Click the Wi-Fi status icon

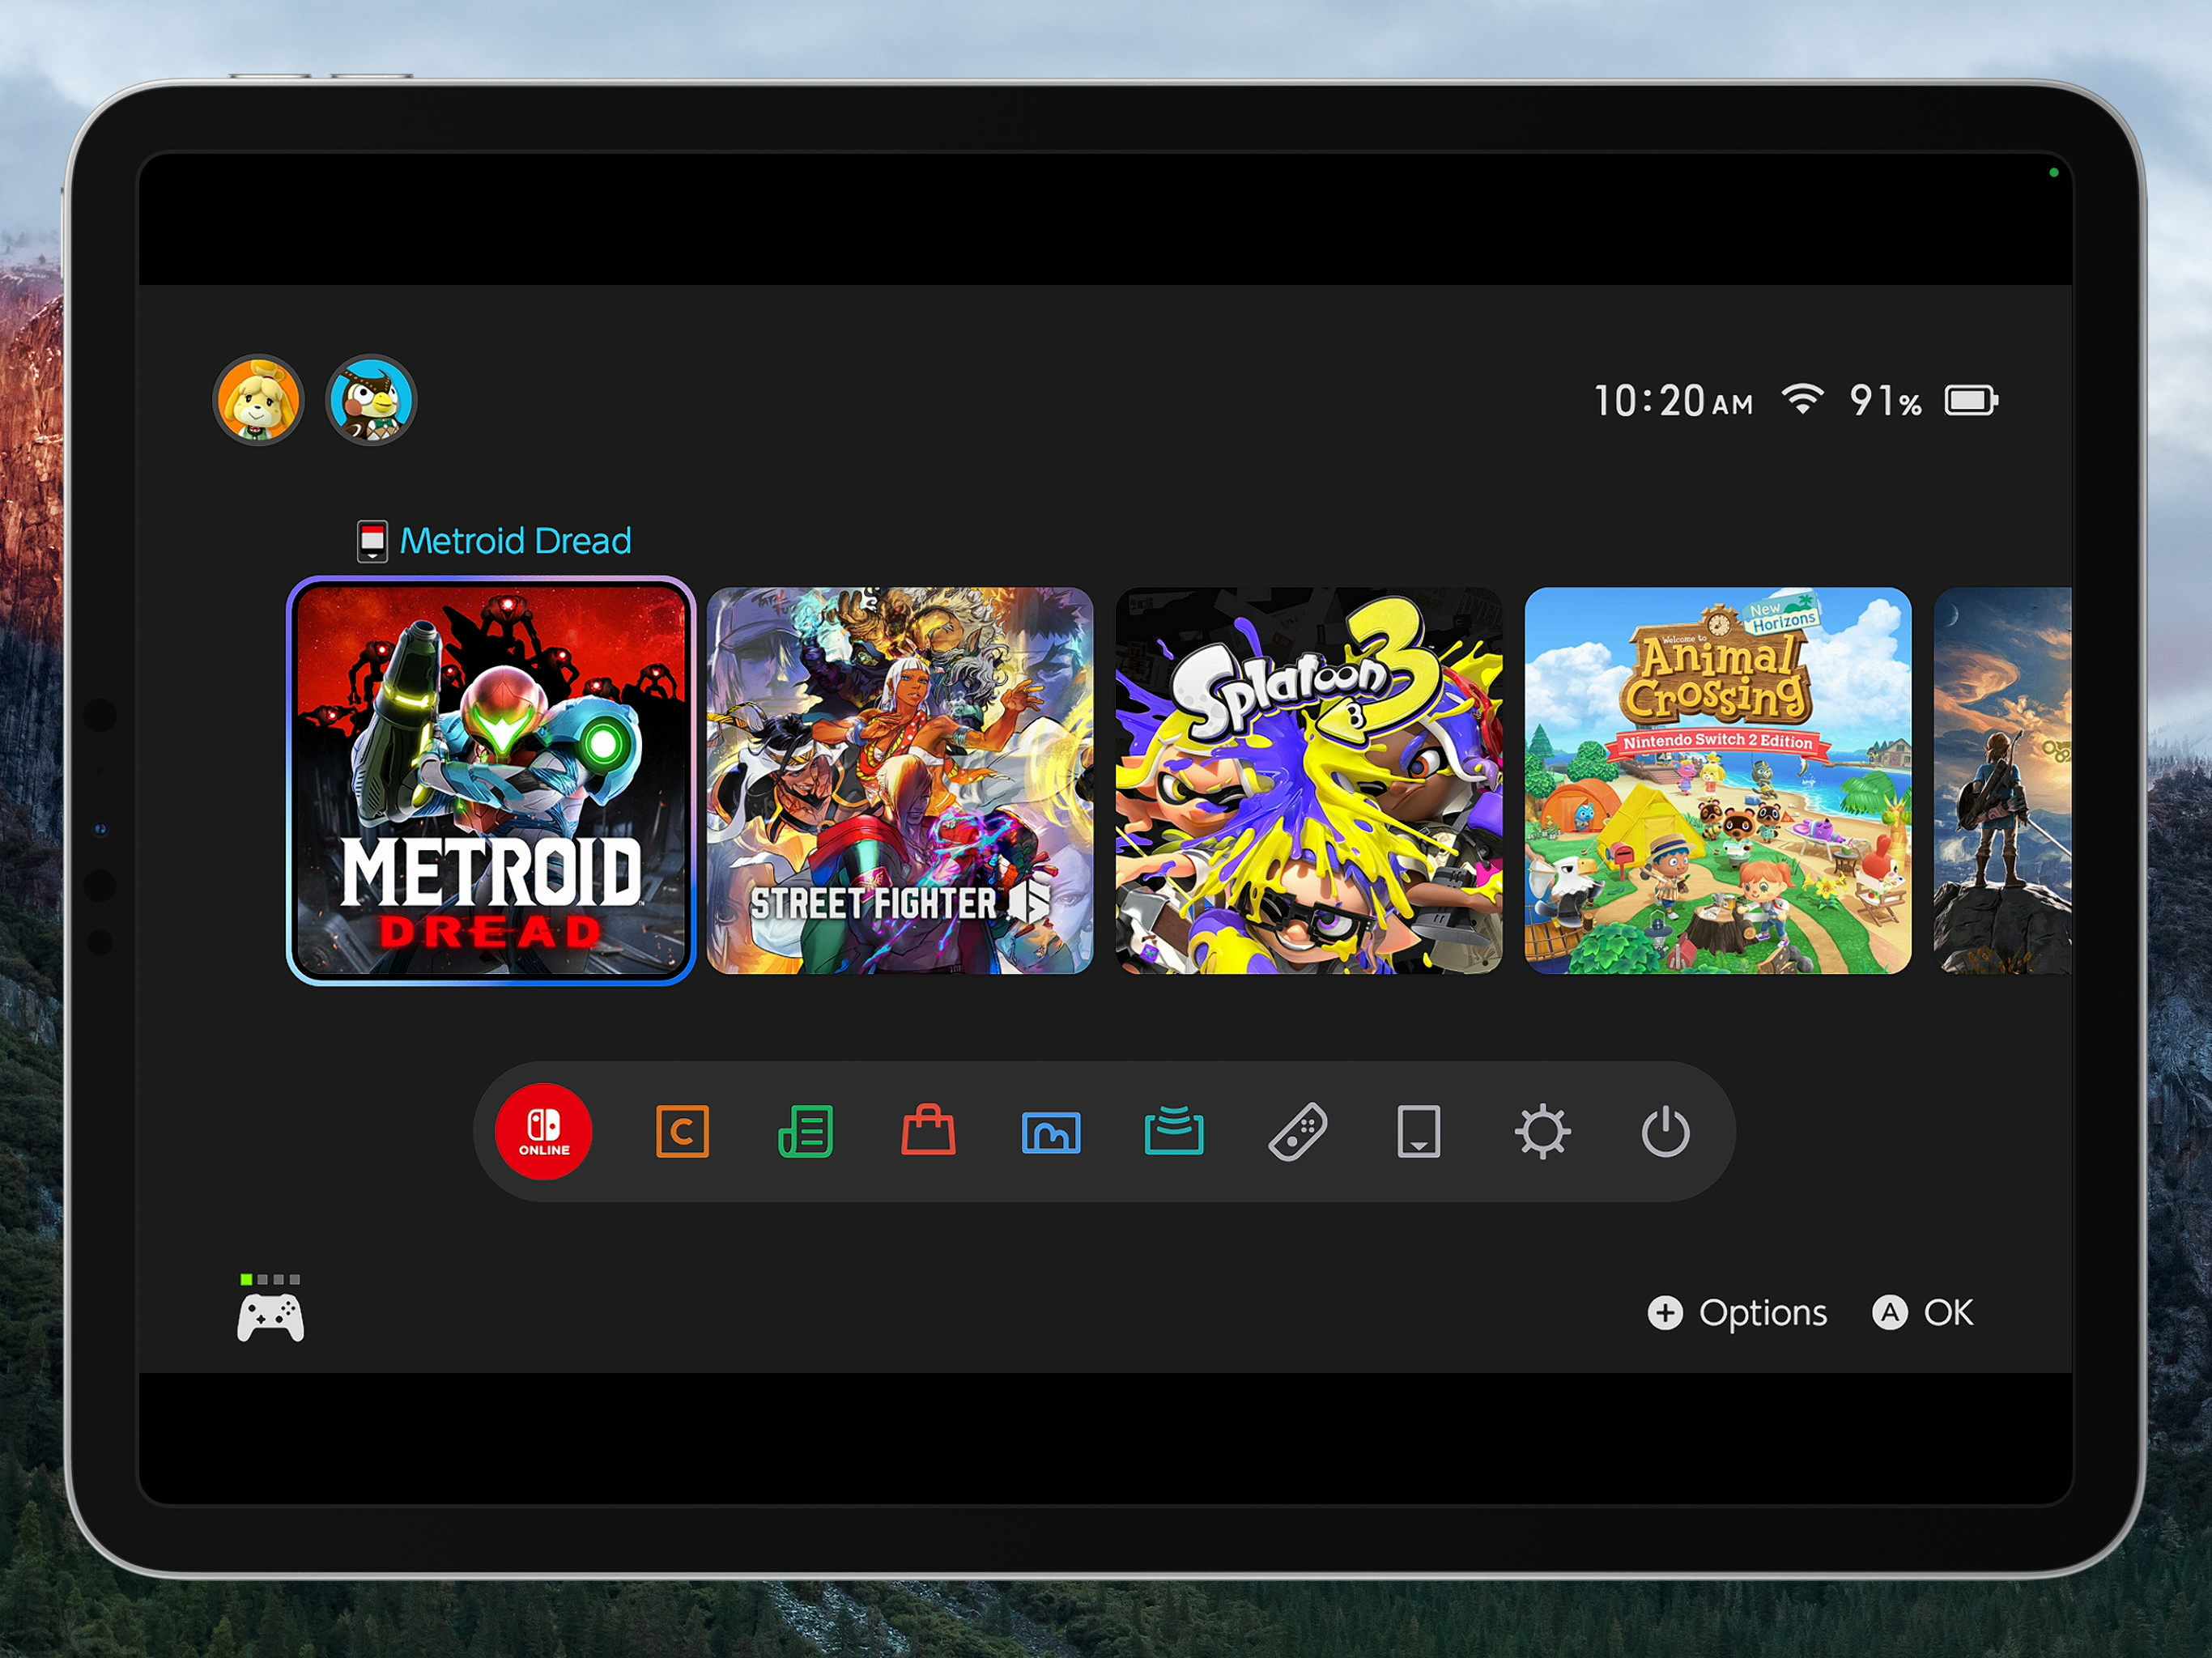click(1802, 399)
